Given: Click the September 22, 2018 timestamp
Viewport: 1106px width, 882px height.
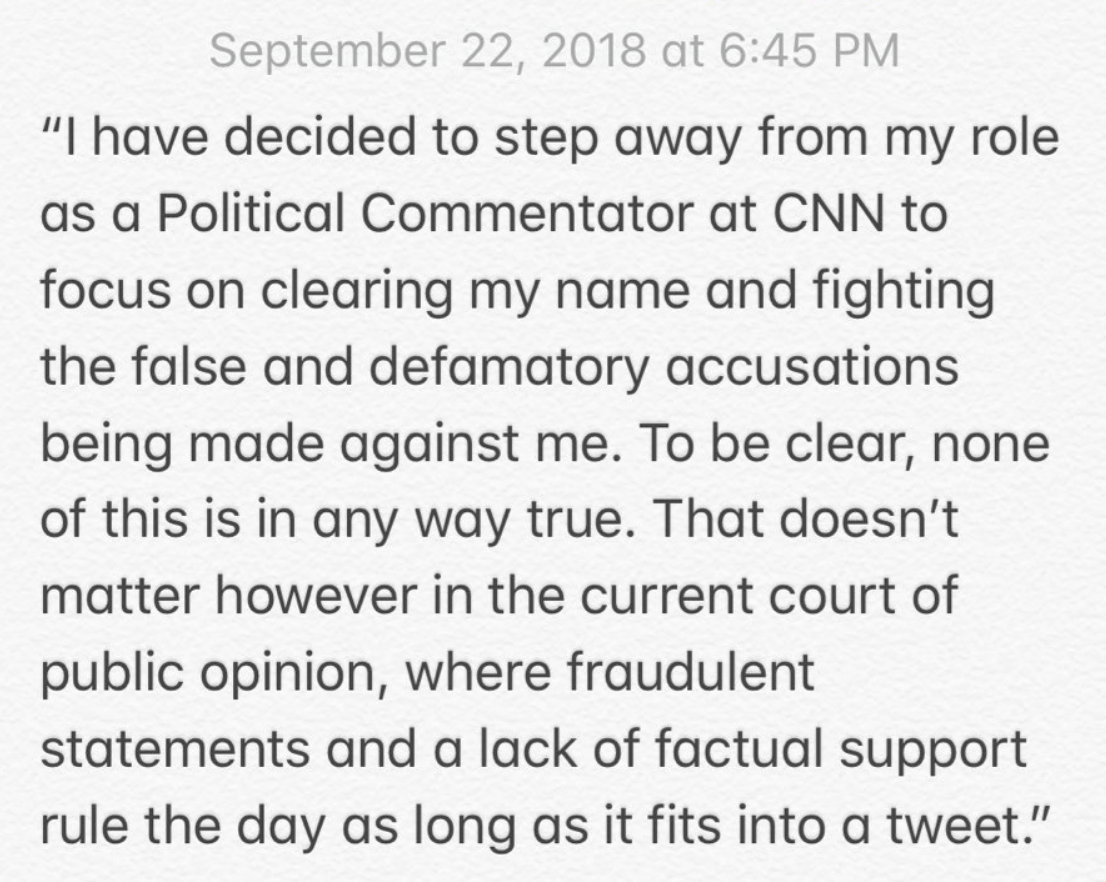Looking at the screenshot, I should click(553, 52).
